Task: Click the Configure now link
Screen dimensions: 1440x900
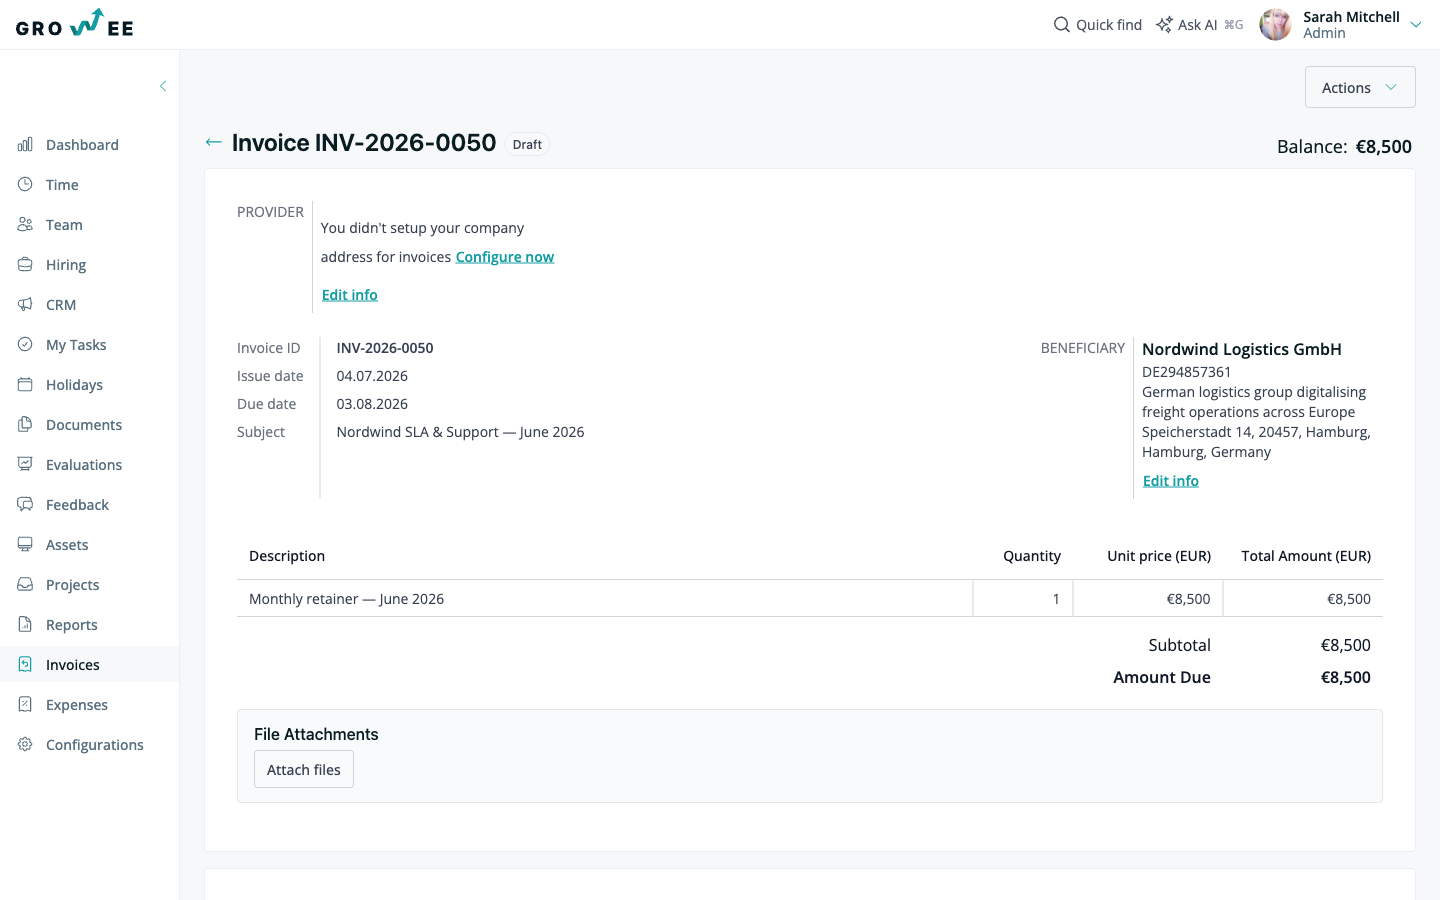Action: tap(505, 257)
